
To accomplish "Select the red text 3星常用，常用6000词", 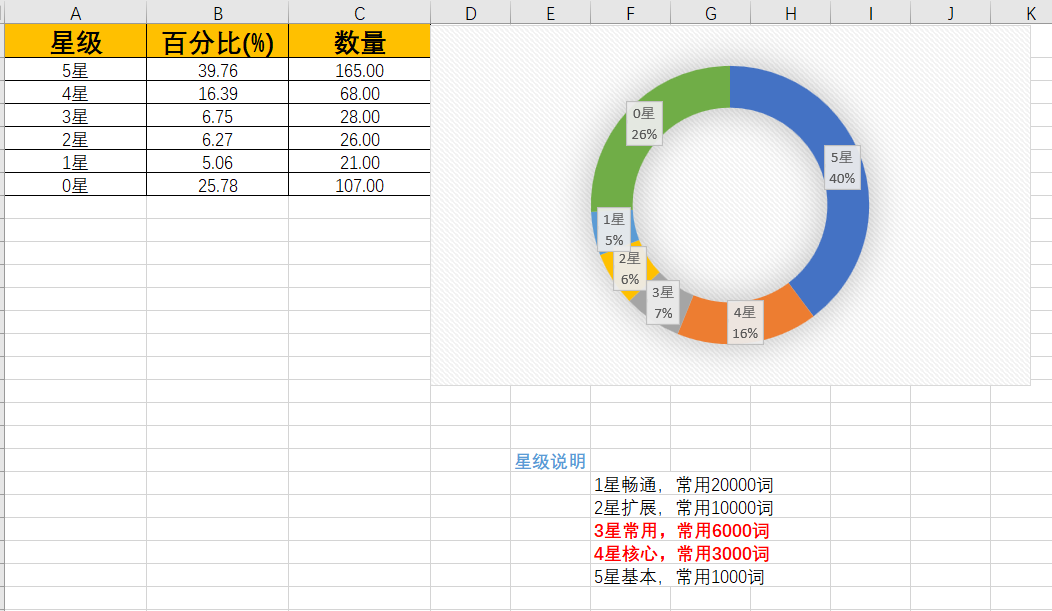I will click(682, 531).
